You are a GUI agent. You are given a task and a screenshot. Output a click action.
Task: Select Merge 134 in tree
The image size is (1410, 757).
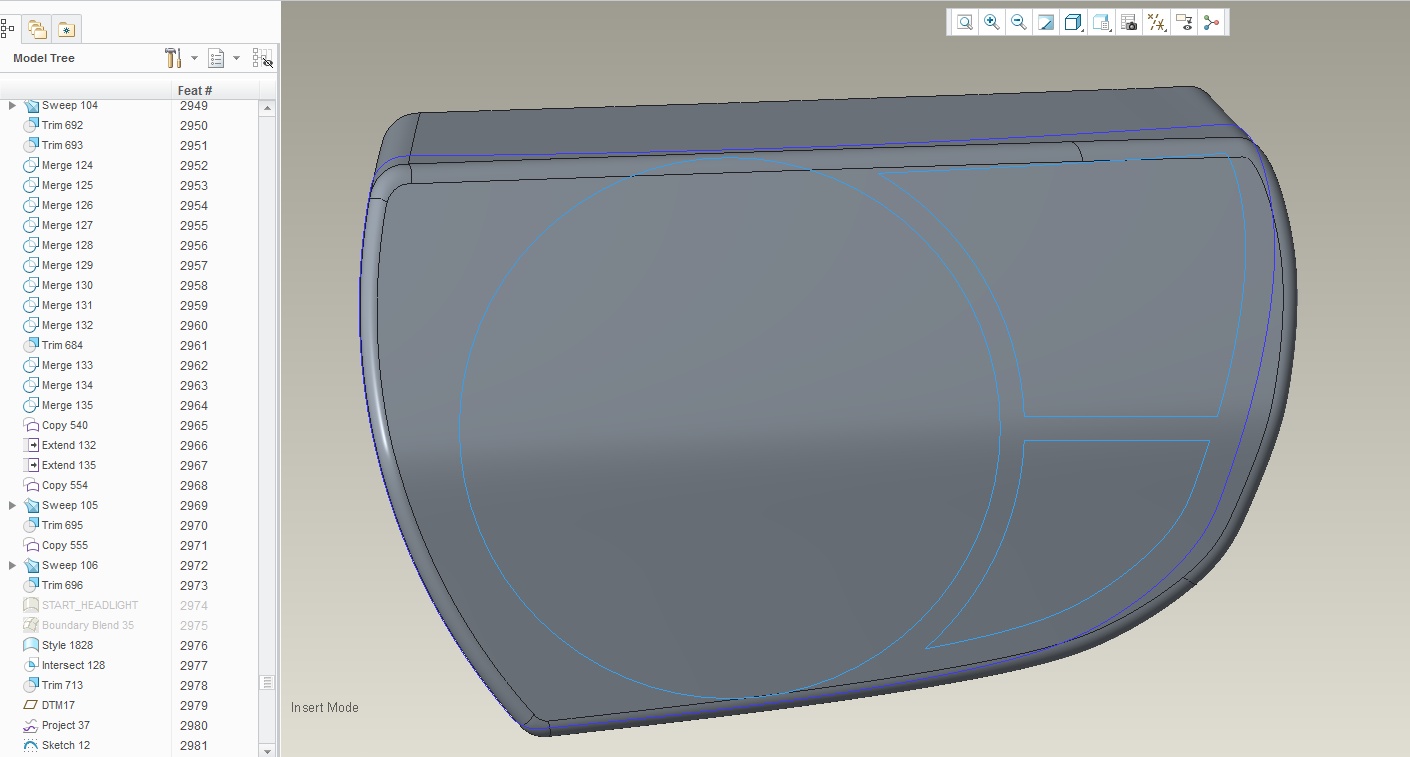[x=67, y=385]
